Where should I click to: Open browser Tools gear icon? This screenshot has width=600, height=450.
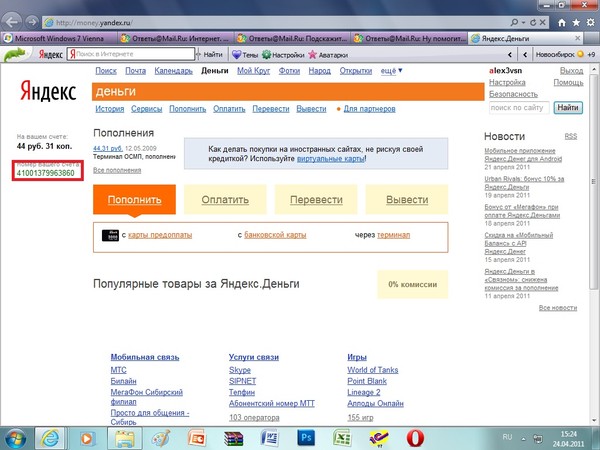(x=590, y=23)
